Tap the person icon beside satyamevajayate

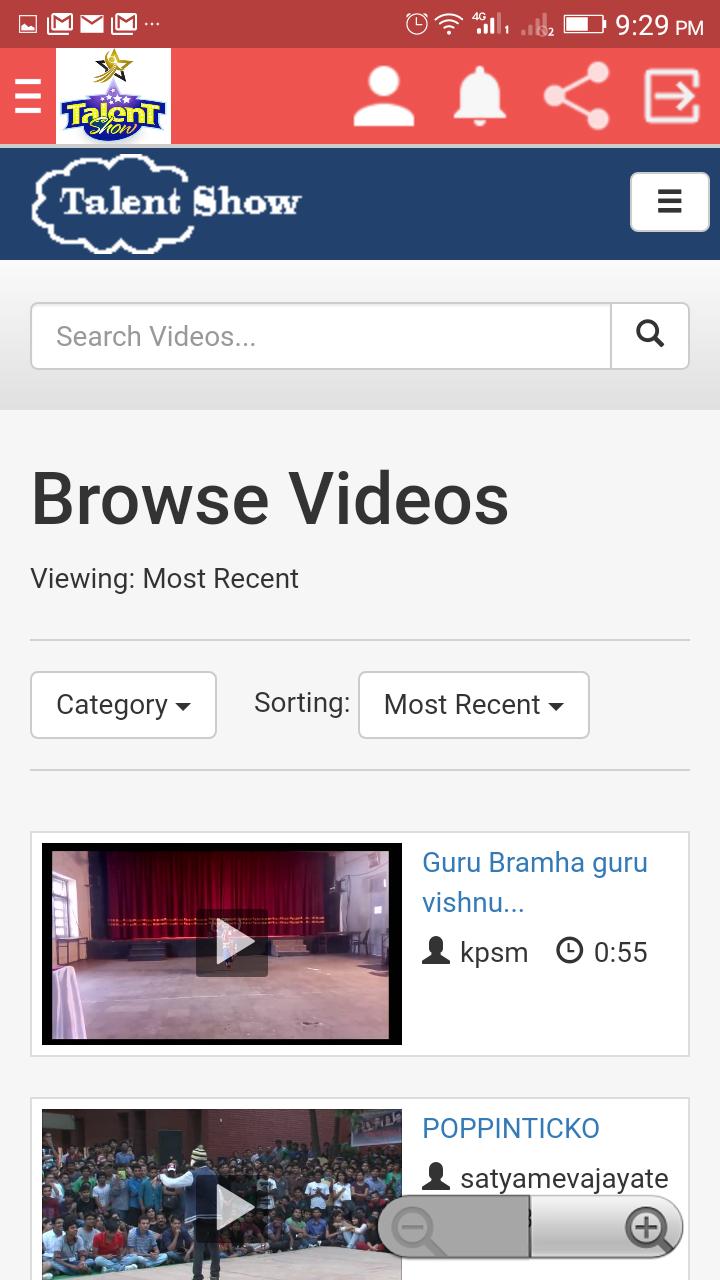436,1177
